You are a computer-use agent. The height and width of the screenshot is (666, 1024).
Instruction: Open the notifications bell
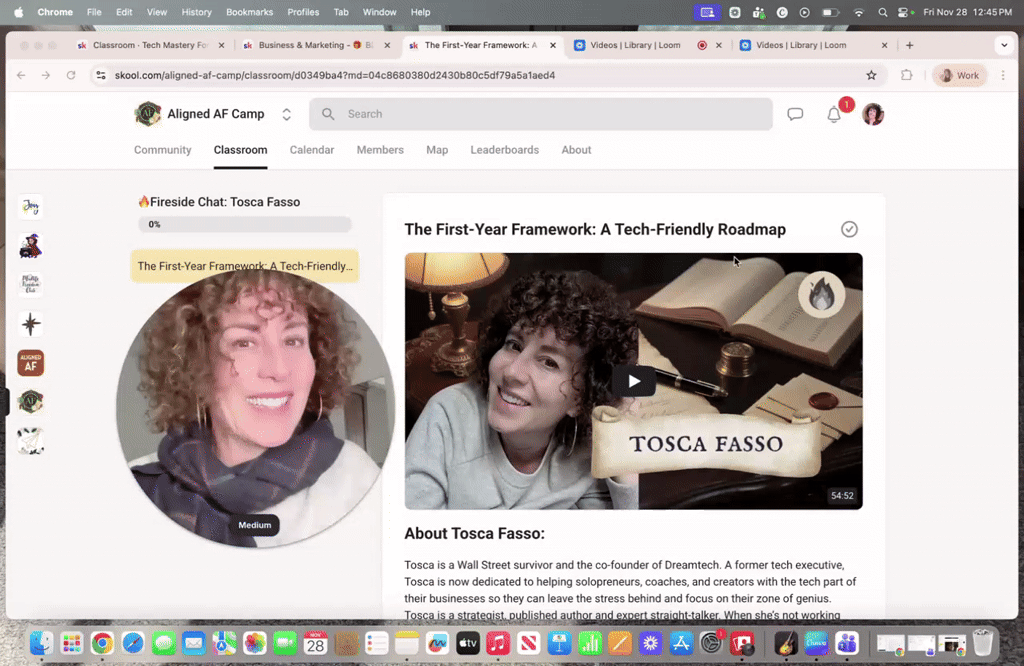(x=834, y=114)
